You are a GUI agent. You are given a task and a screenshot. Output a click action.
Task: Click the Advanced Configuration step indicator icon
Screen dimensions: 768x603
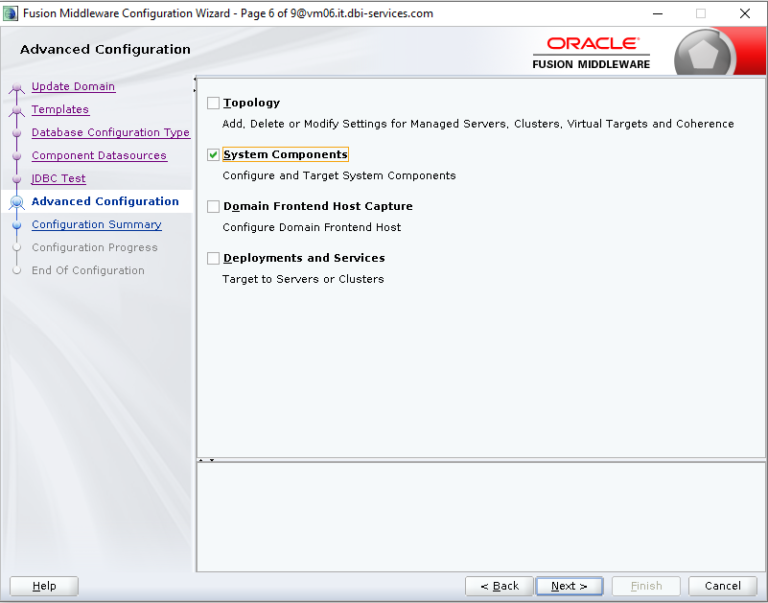click(x=16, y=202)
